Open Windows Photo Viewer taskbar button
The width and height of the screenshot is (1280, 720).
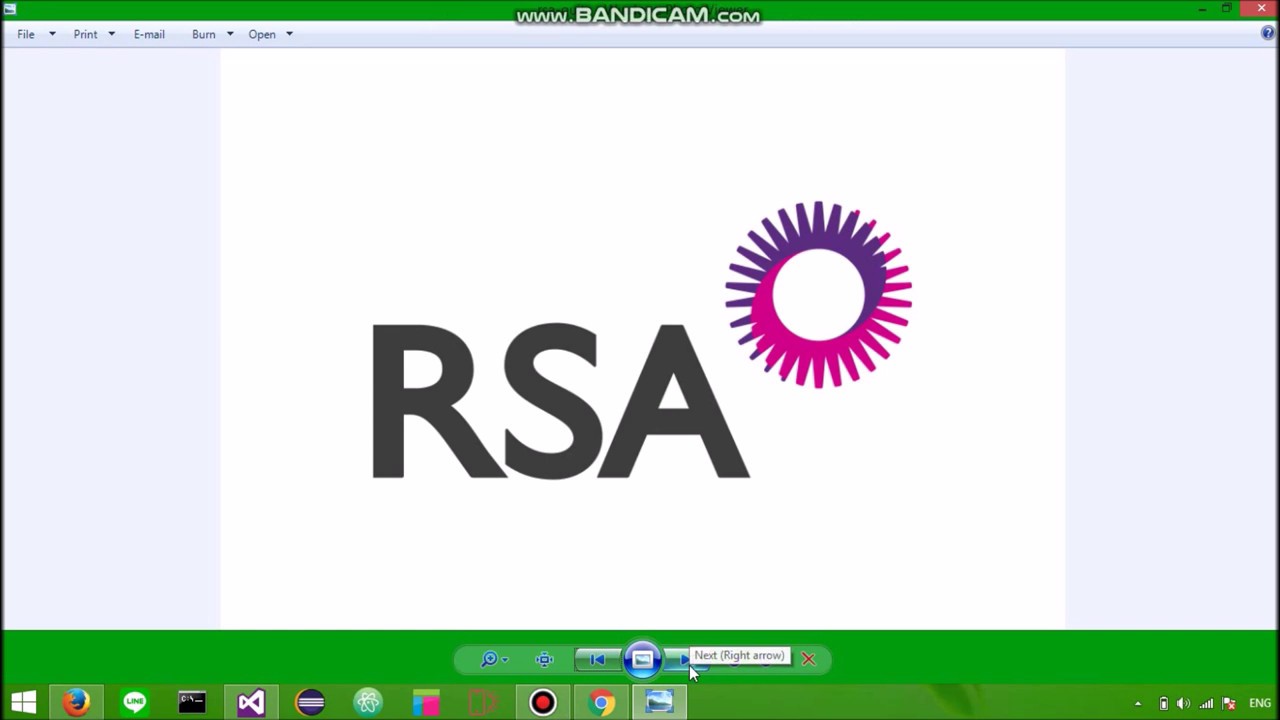pyautogui.click(x=659, y=703)
